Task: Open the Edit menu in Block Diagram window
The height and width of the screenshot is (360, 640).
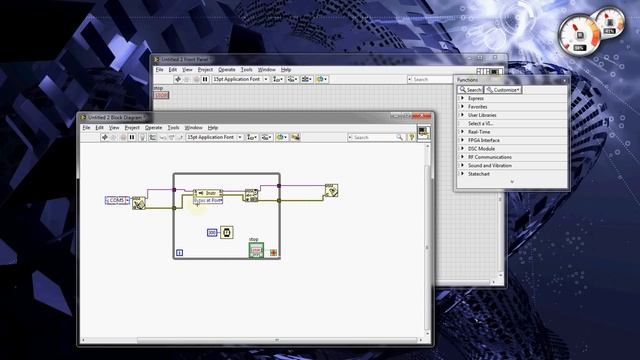Action: click(99, 128)
